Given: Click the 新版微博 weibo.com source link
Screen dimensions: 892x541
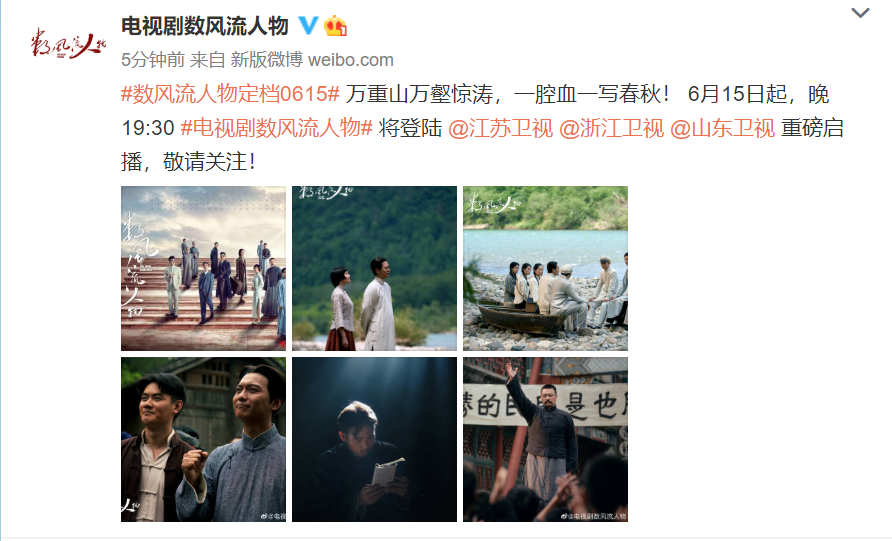Looking at the screenshot, I should point(312,60).
